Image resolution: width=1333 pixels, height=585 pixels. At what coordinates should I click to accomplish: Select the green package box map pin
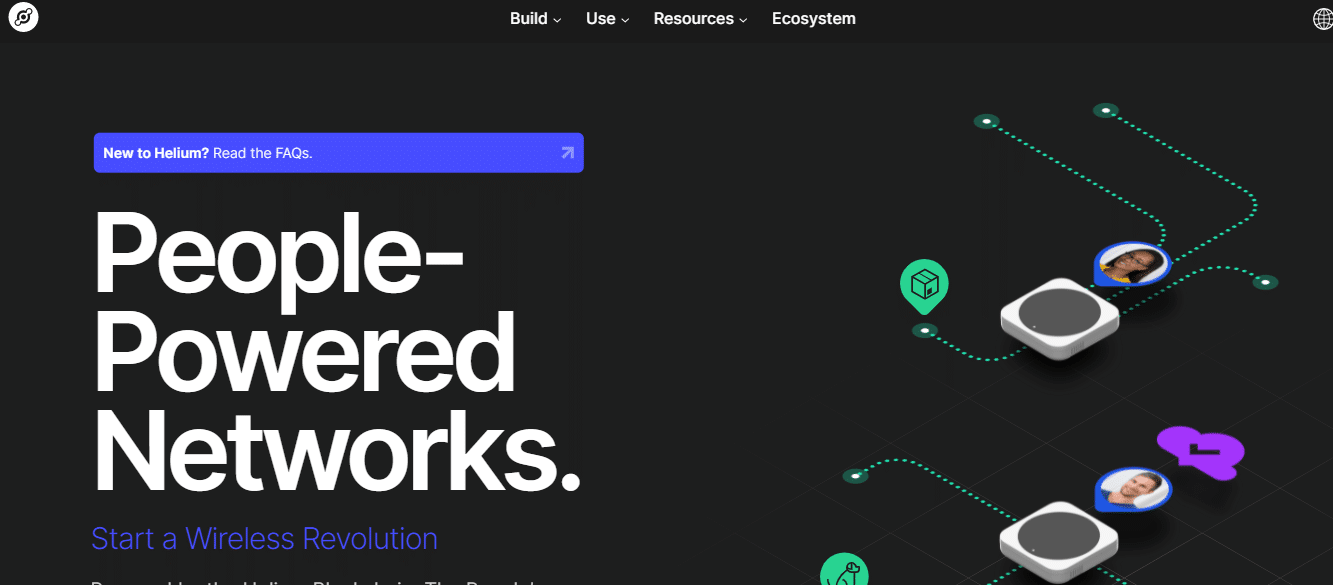pyautogui.click(x=924, y=283)
